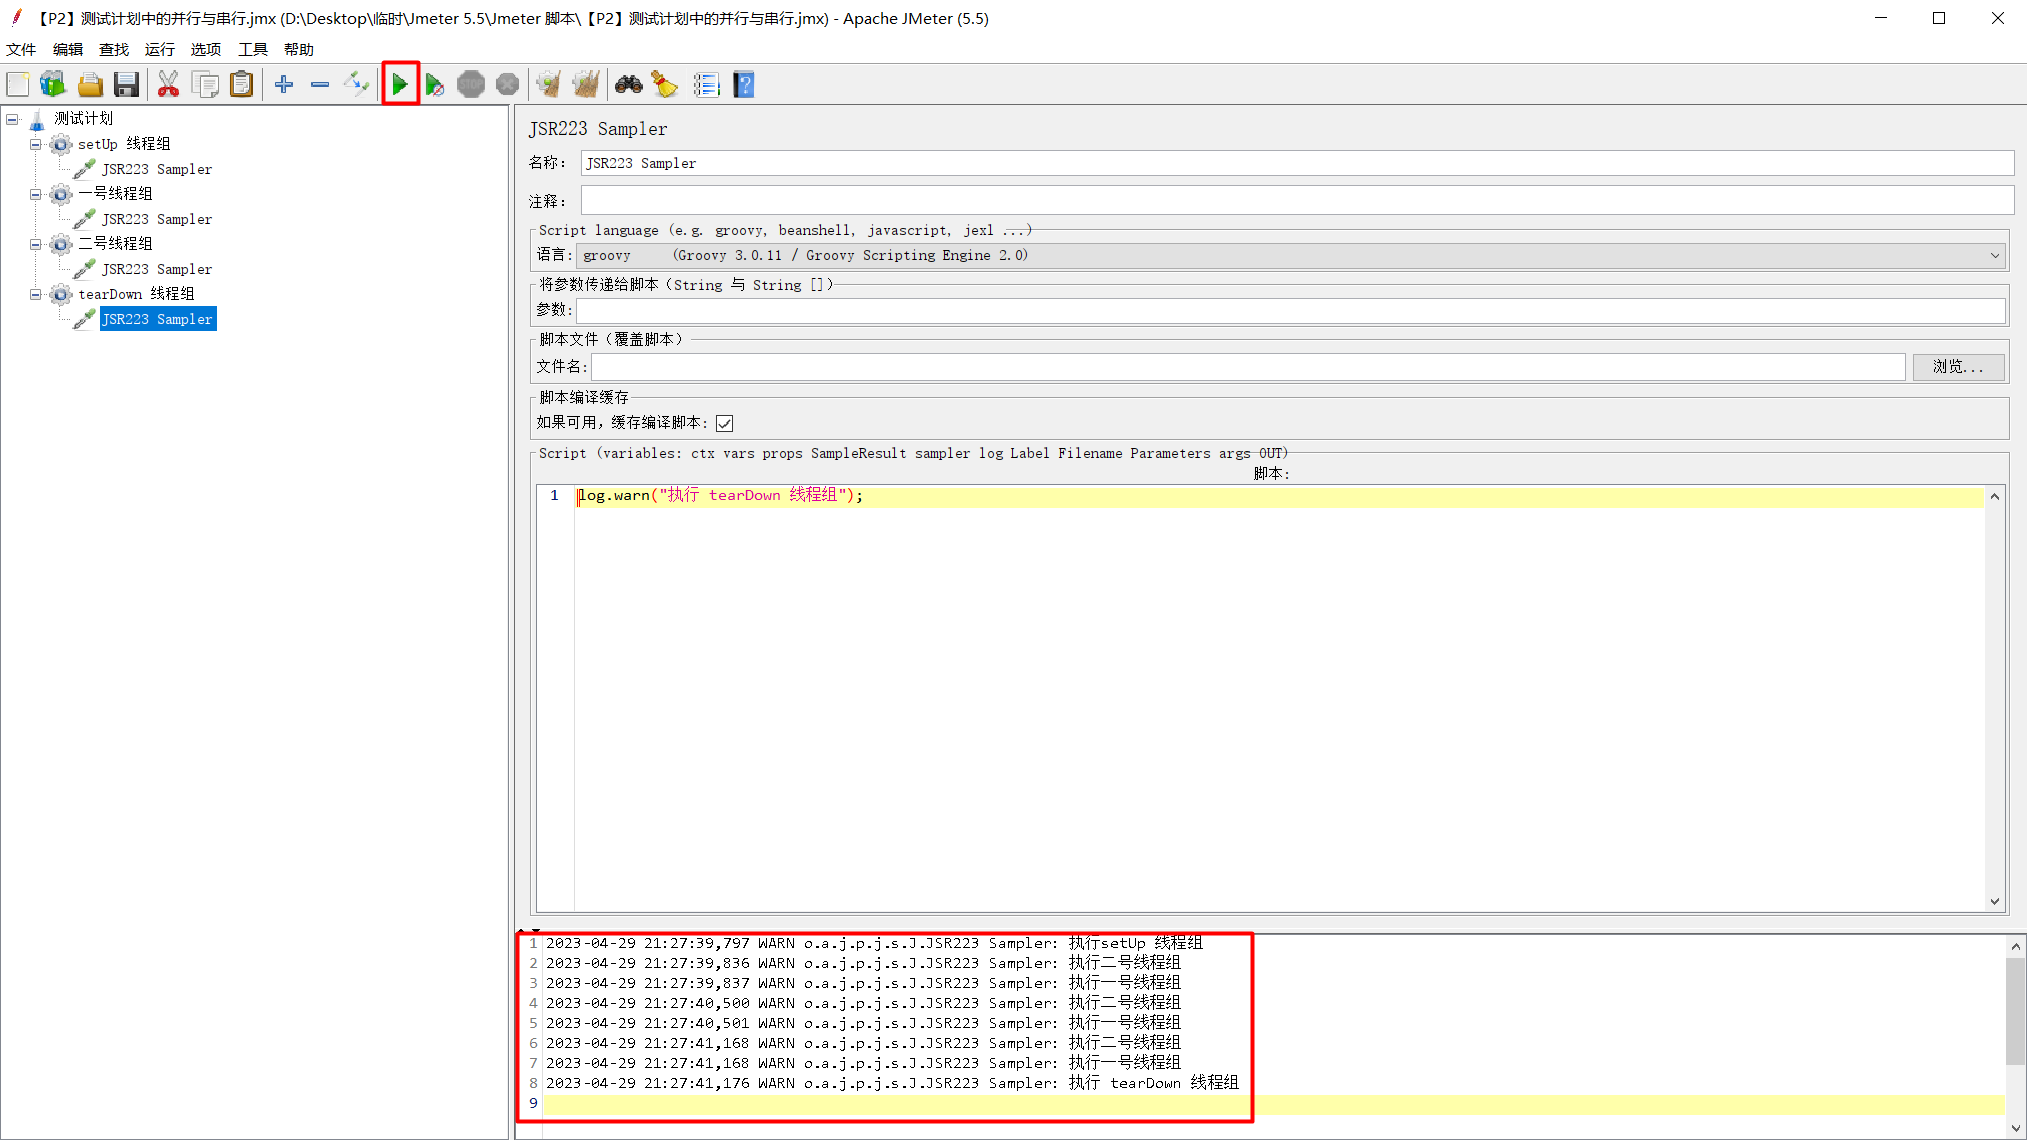This screenshot has height=1140, width=2027.
Task: Click the Paste clipboard icon
Action: click(241, 85)
